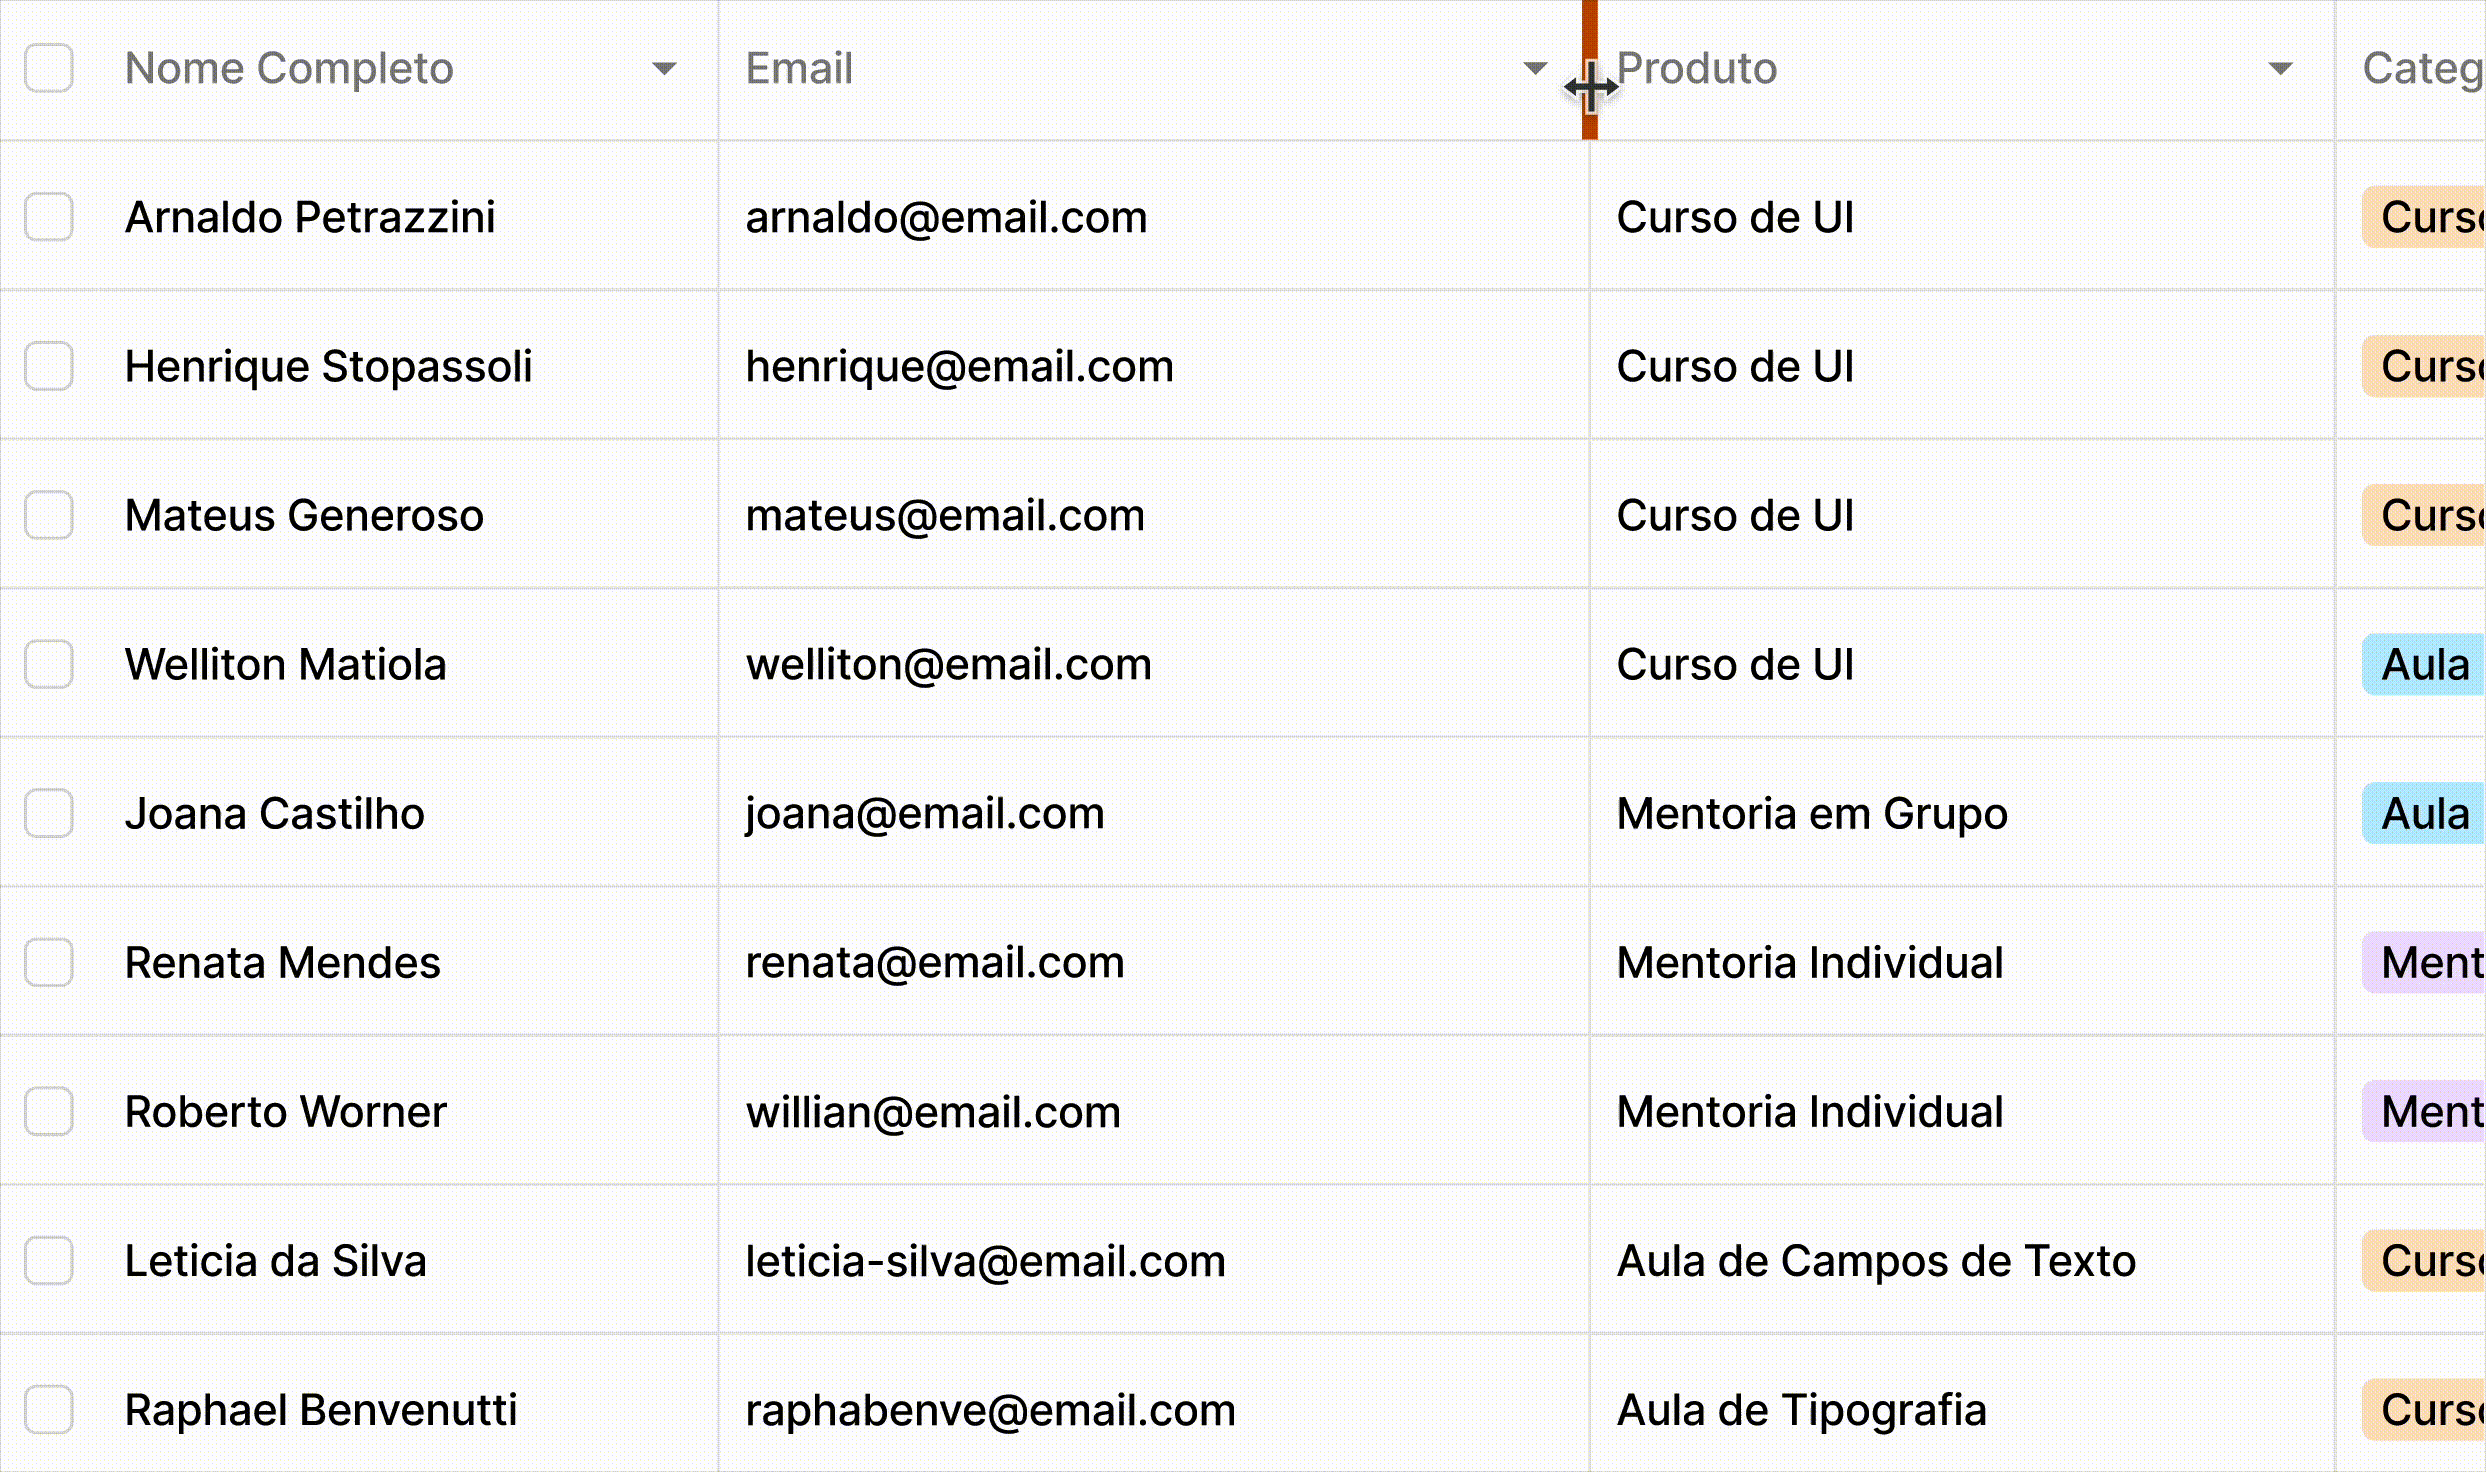Check the box for Raphael Benvenutti
This screenshot has width=2486, height=1472.
click(x=49, y=1410)
